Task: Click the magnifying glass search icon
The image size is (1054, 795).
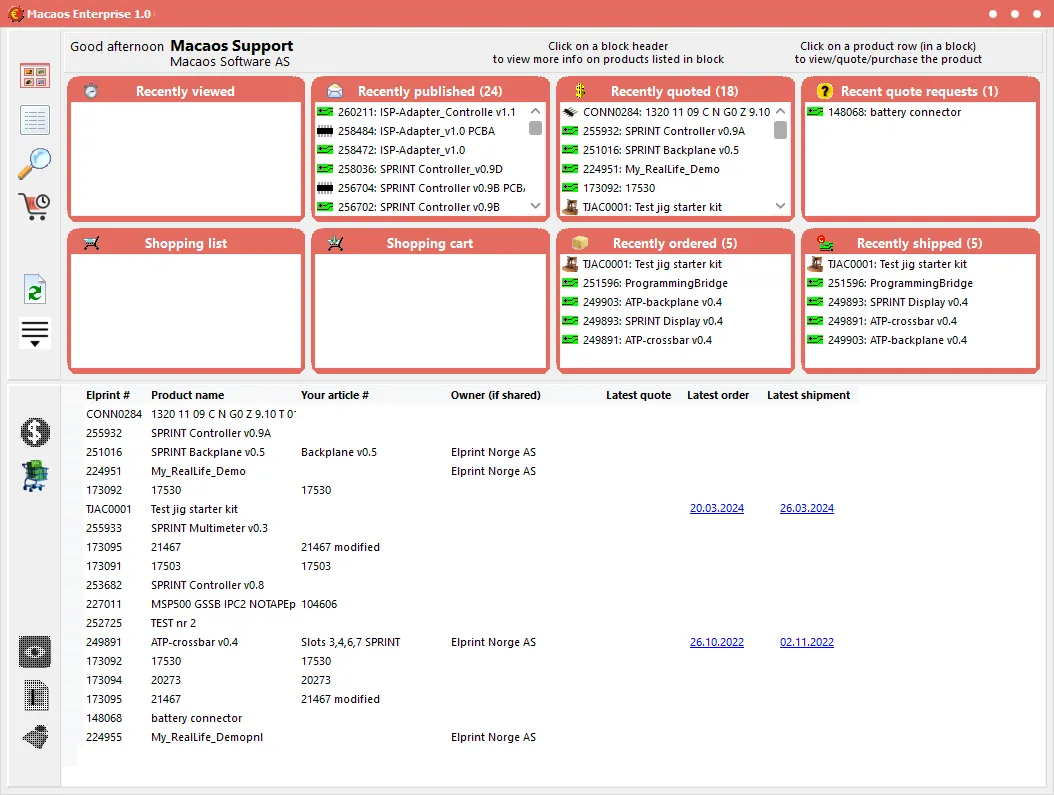Action: (x=35, y=163)
